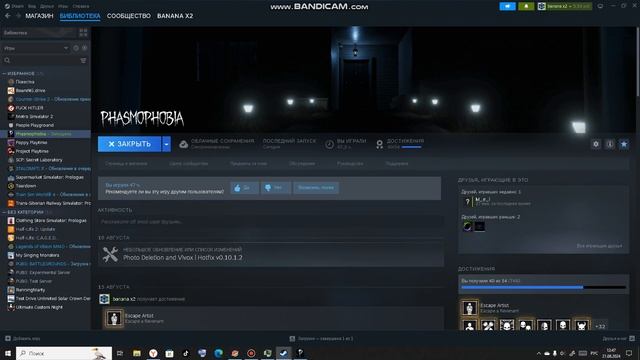
Task: Open the banana x2 account dropdown
Action: pos(564,6)
